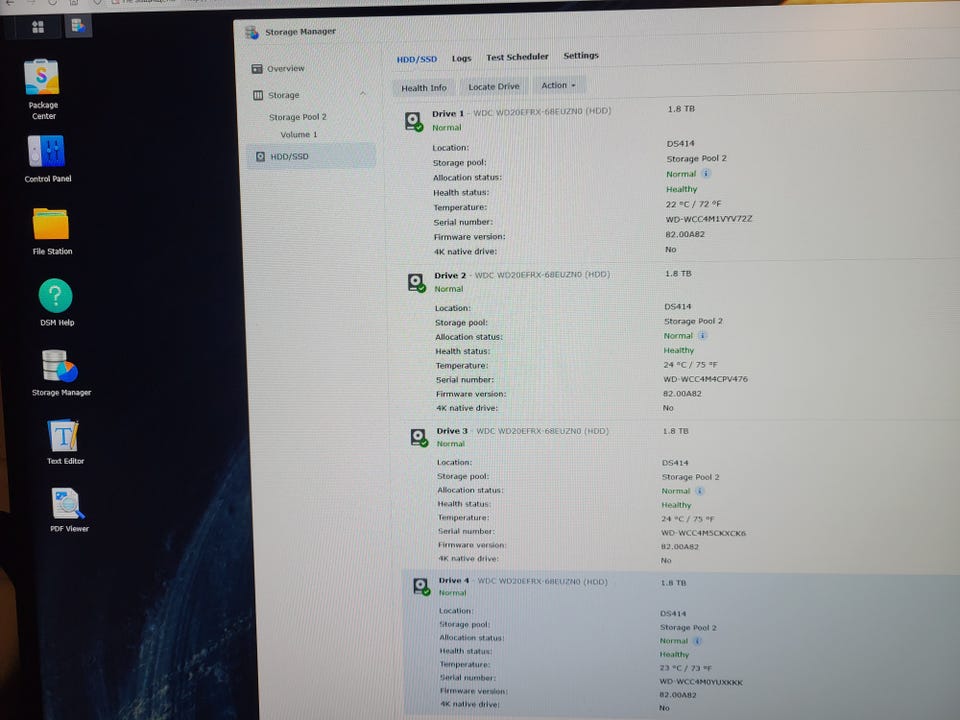Click the Overview sidebar icon
Screen dimensions: 960x720
coord(257,69)
